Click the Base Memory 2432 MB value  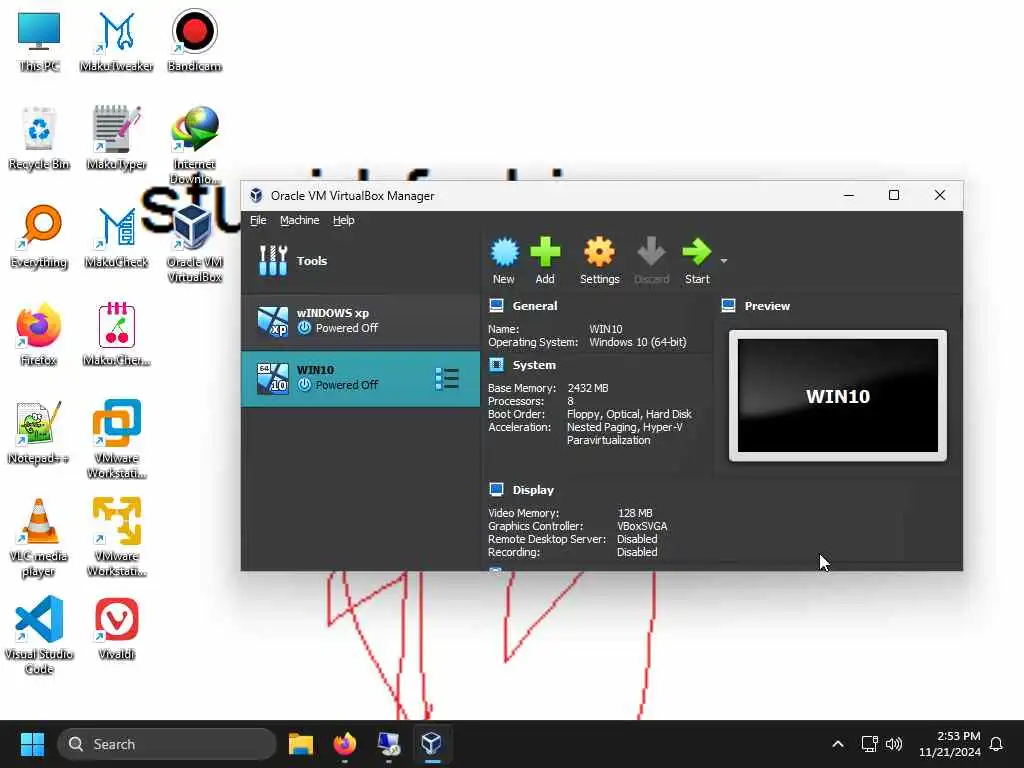point(588,388)
